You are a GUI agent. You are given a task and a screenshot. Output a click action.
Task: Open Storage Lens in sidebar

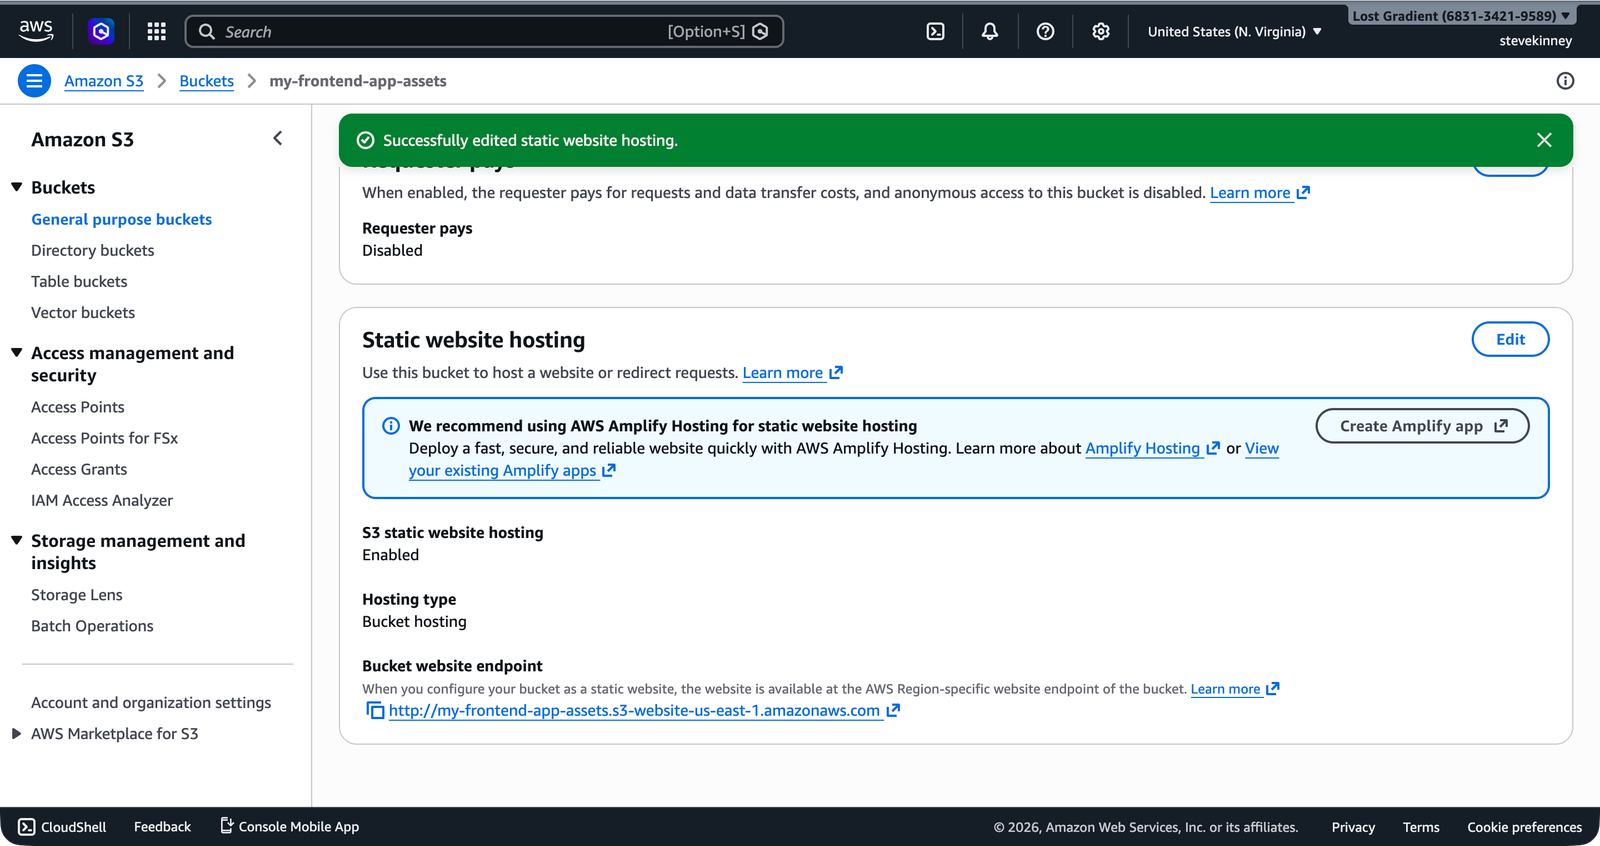(x=77, y=595)
